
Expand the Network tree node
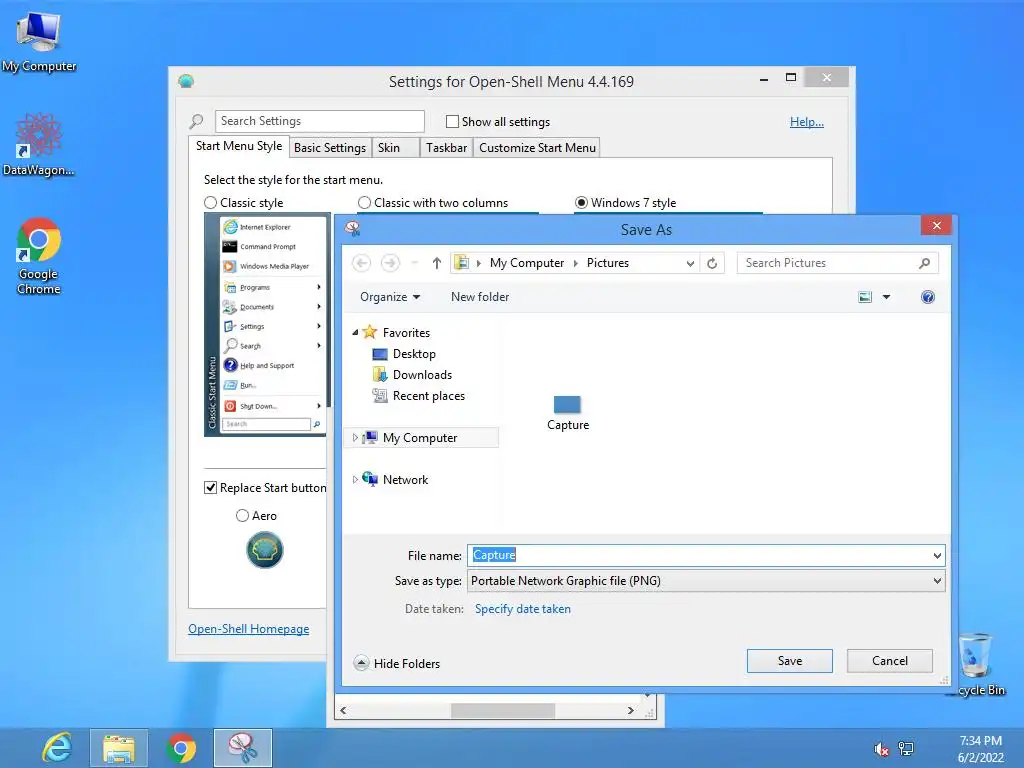355,479
